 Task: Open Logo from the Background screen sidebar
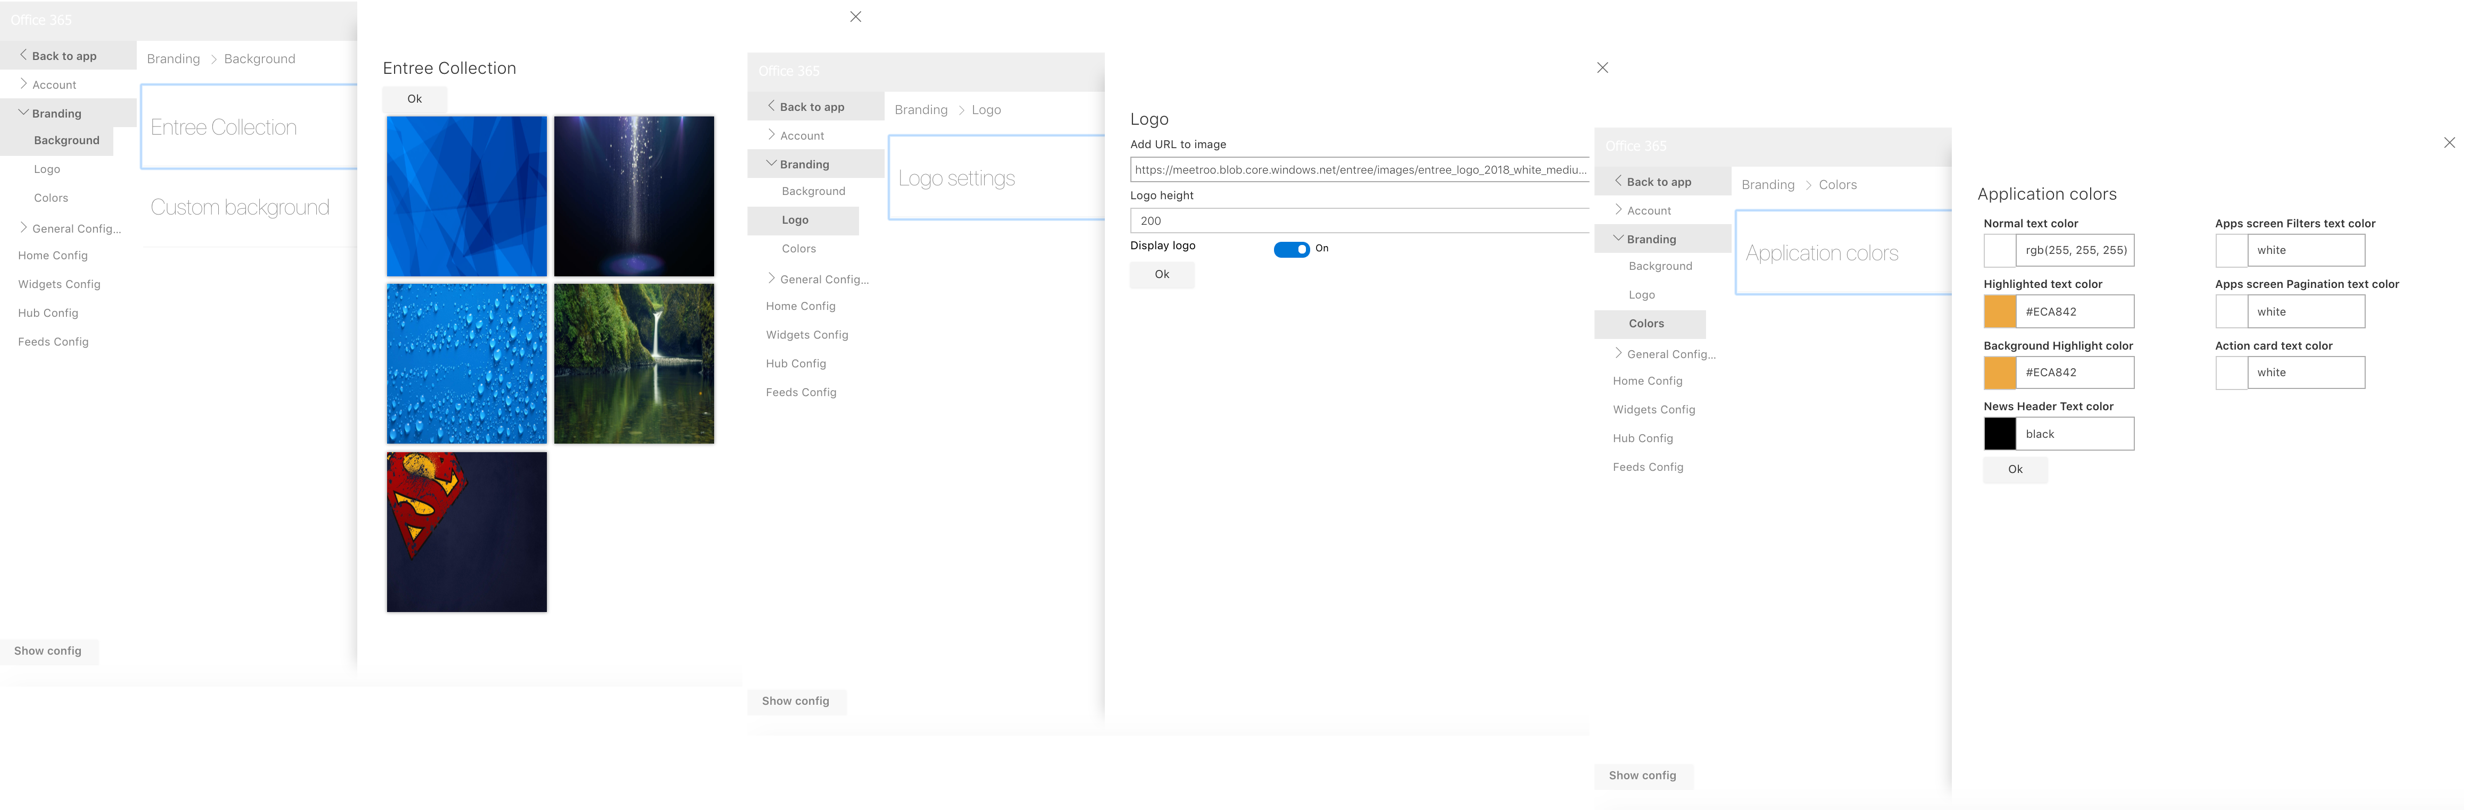tap(47, 170)
